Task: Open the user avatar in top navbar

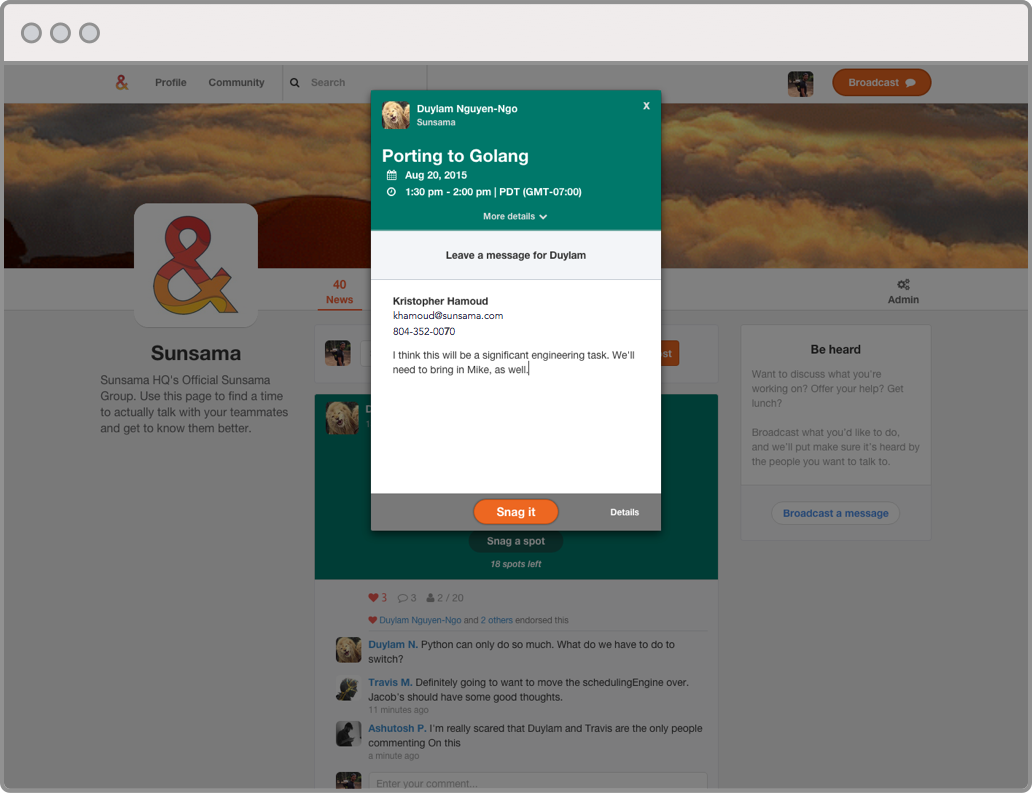Action: [800, 84]
